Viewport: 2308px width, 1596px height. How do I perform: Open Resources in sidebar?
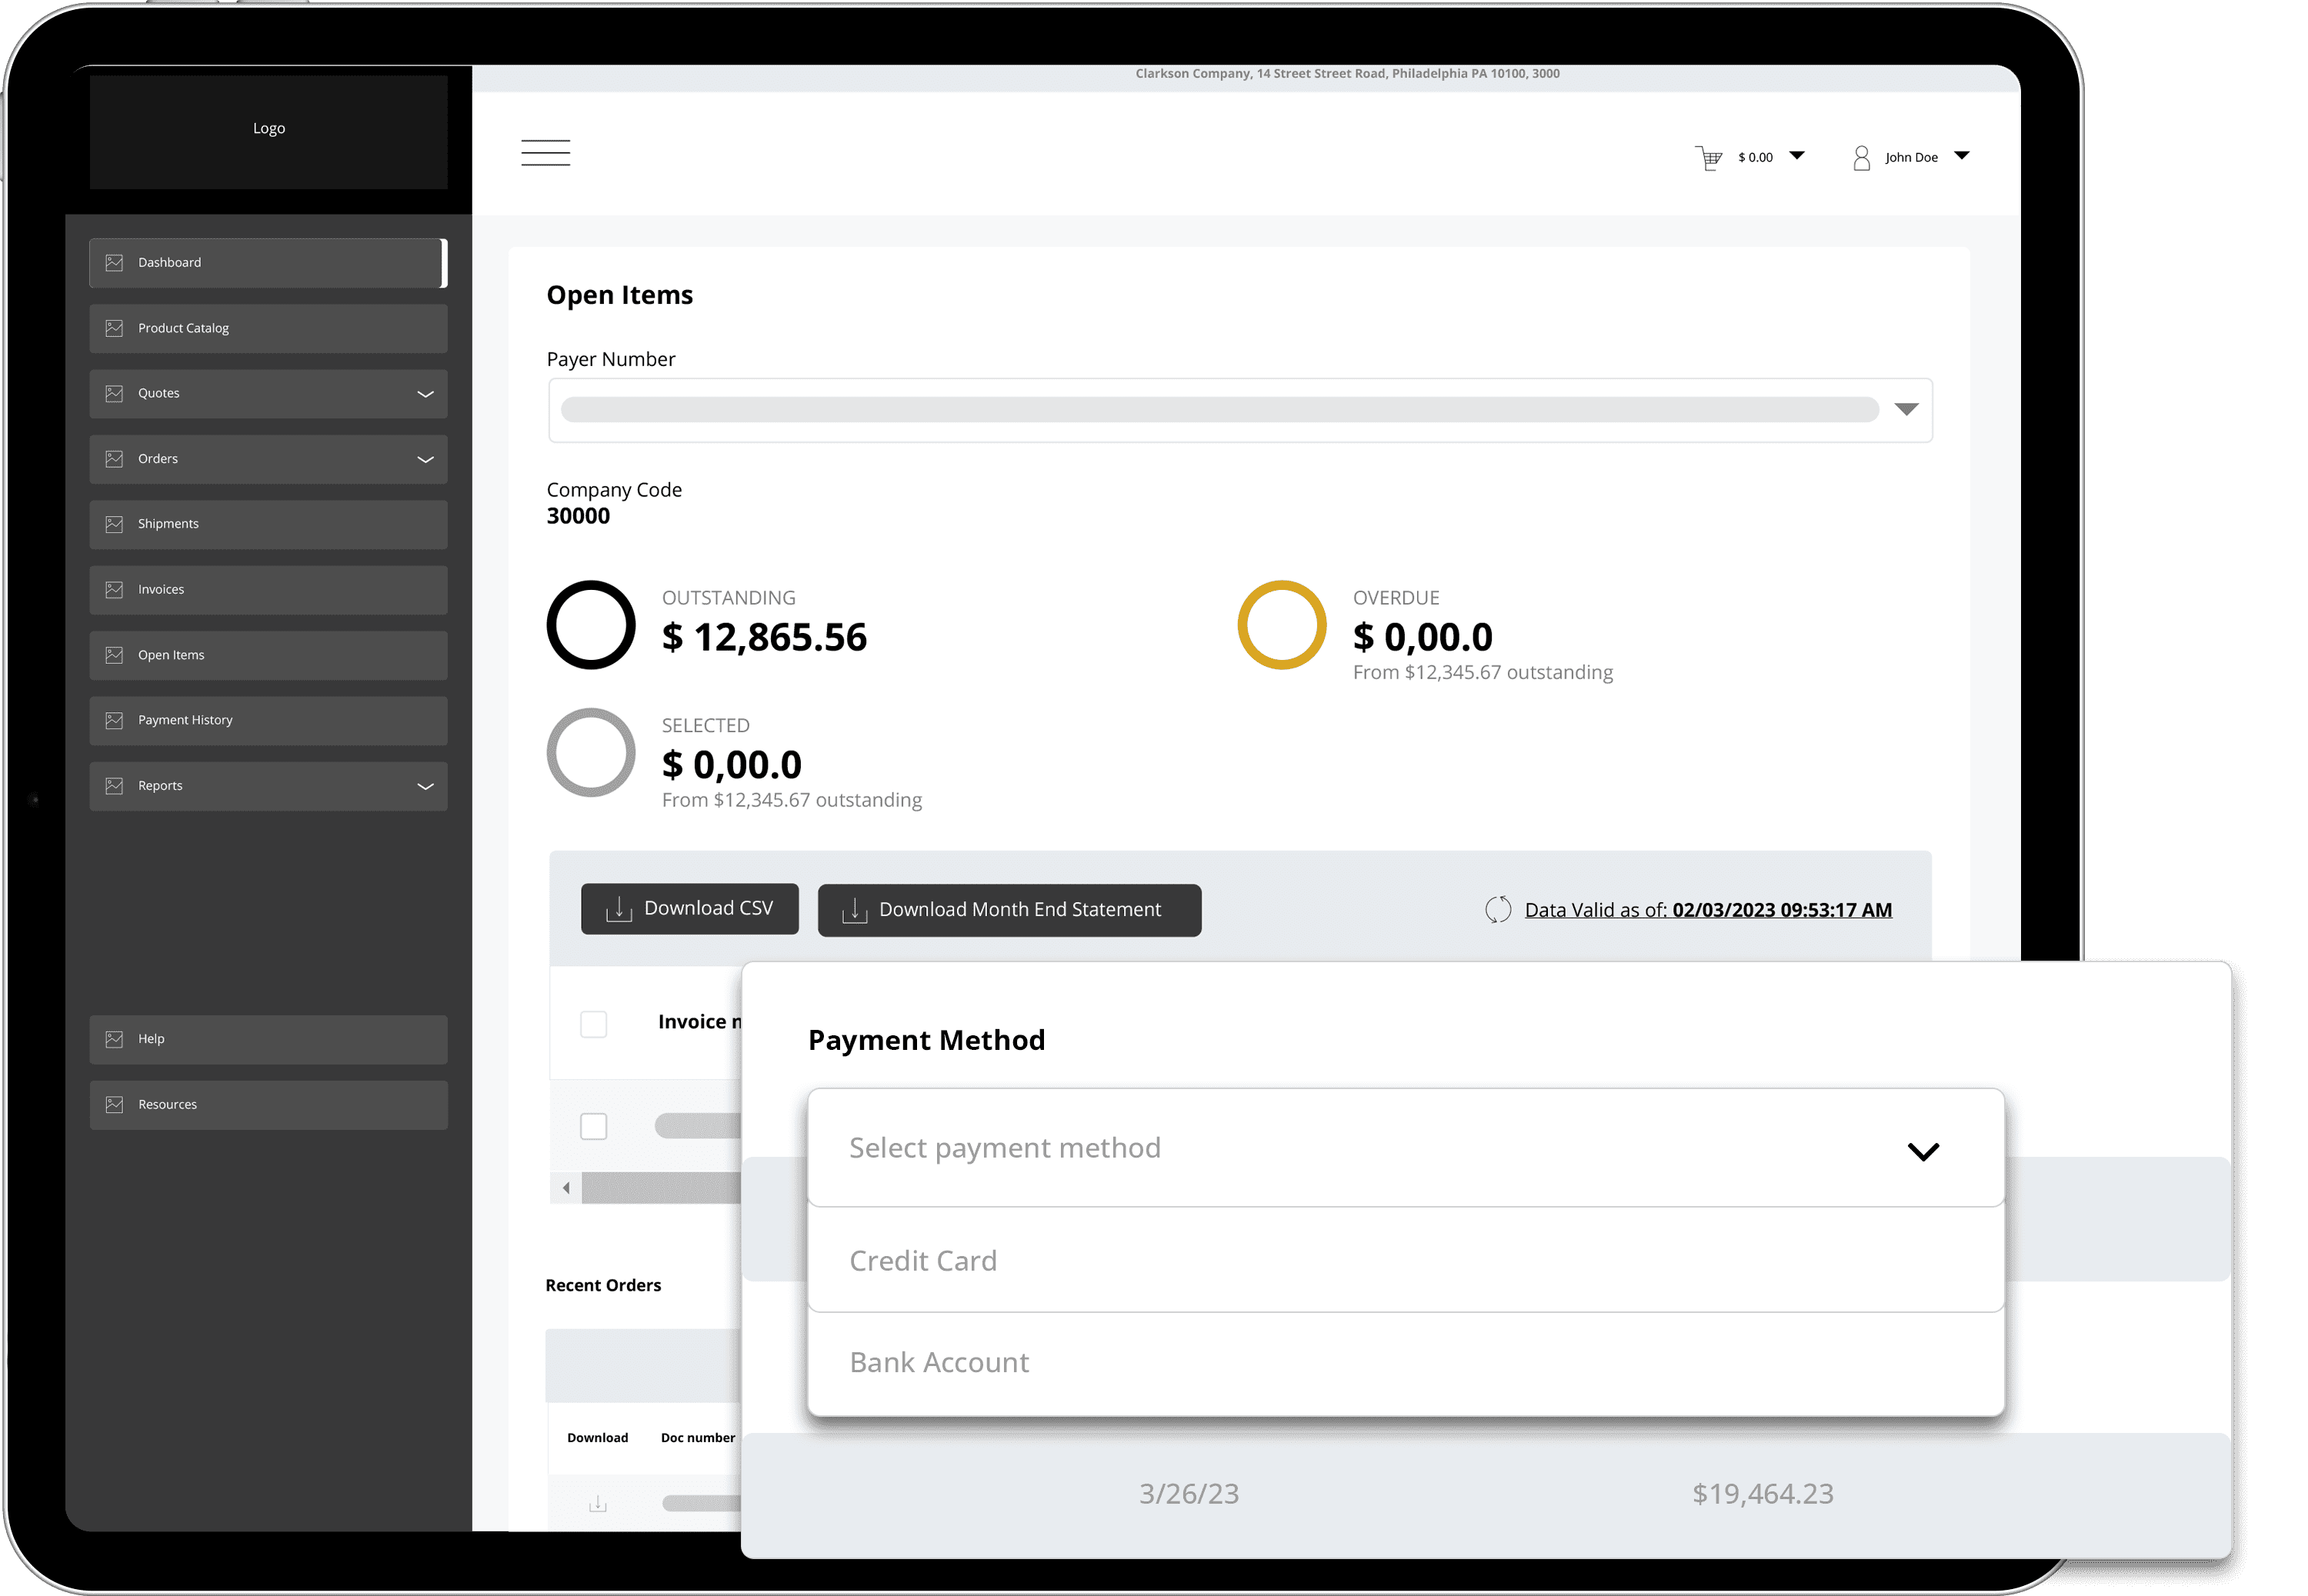pos(268,1105)
